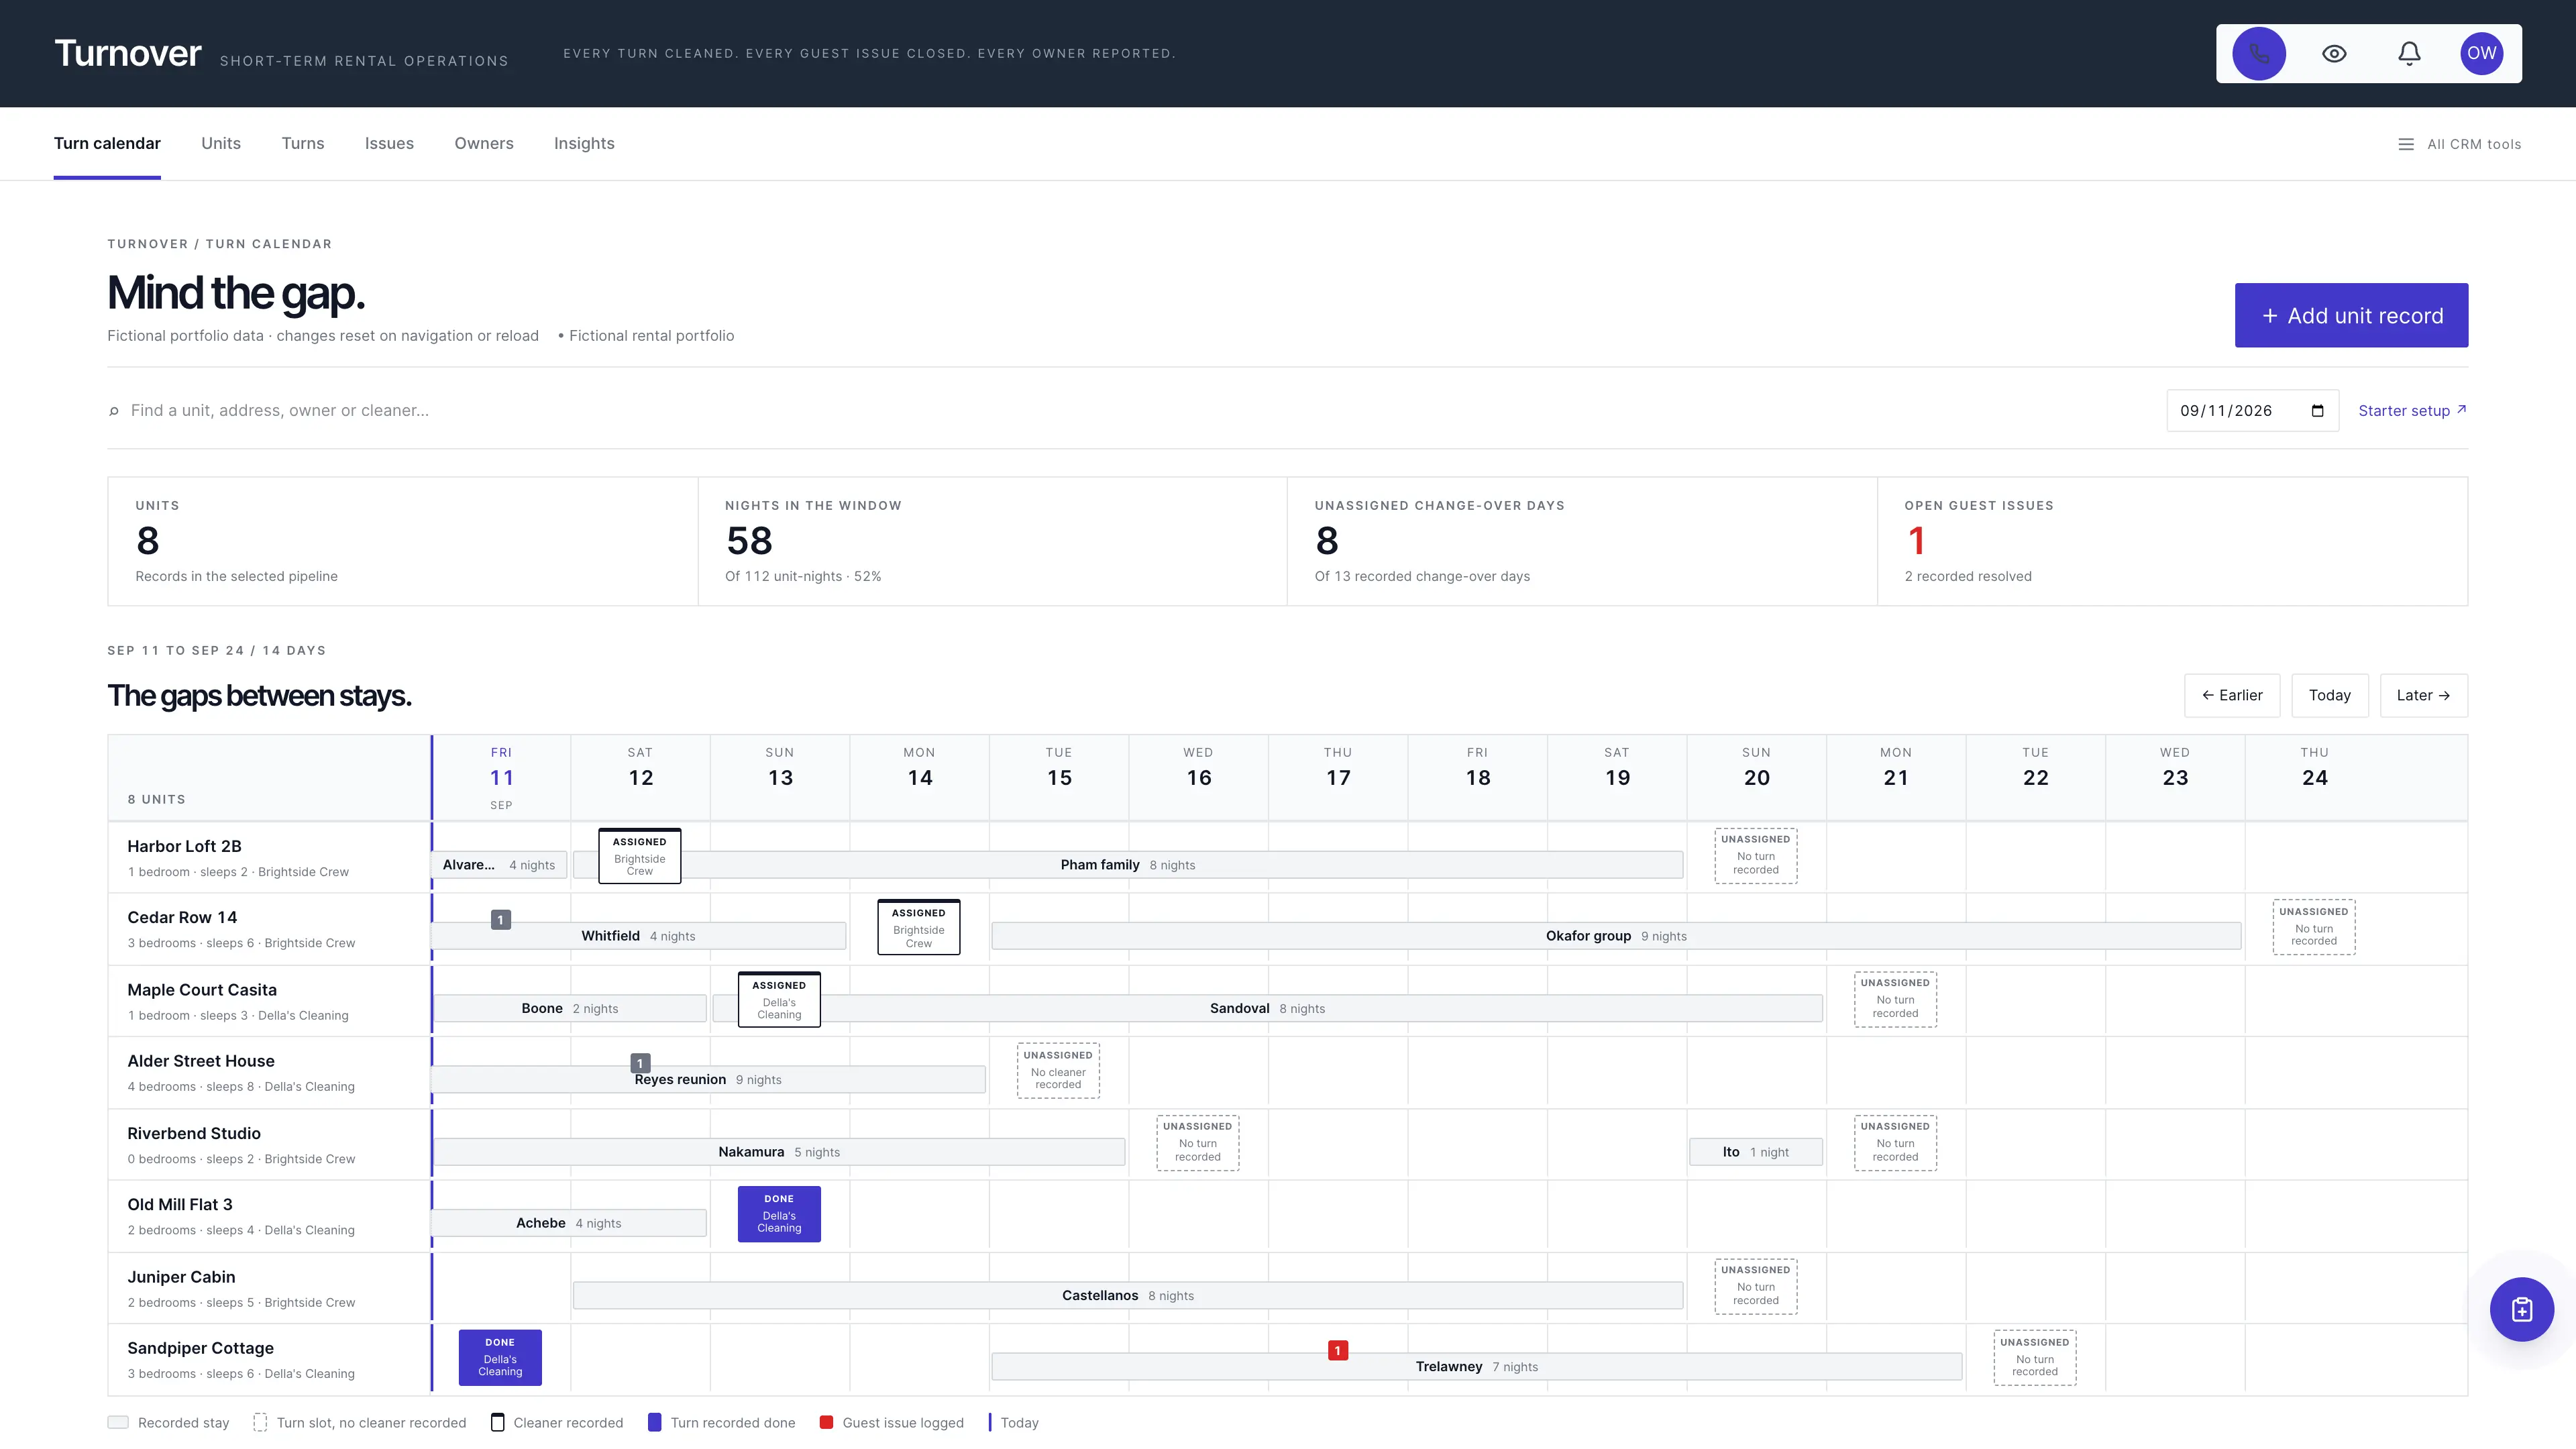This screenshot has width=2576, height=1449.
Task: Click the issue badge on Whitfield stay
Action: [x=501, y=919]
